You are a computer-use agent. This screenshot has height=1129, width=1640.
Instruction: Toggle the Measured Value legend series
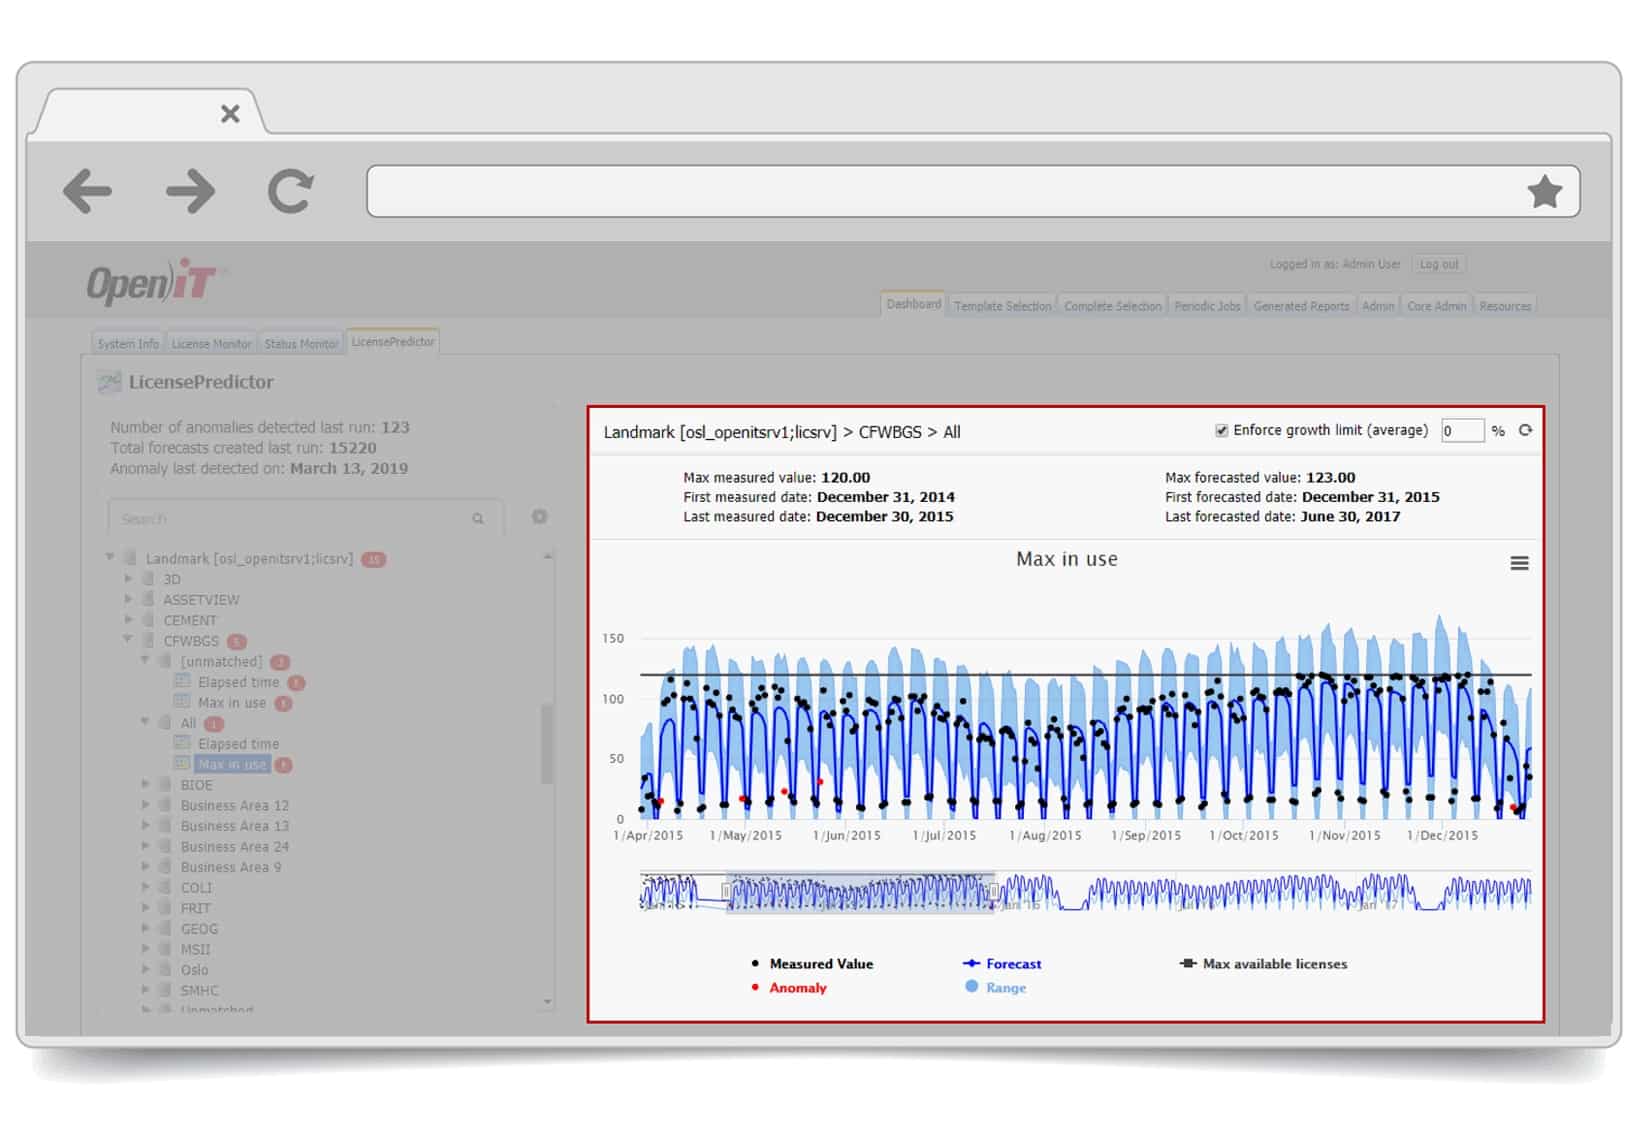[x=812, y=964]
